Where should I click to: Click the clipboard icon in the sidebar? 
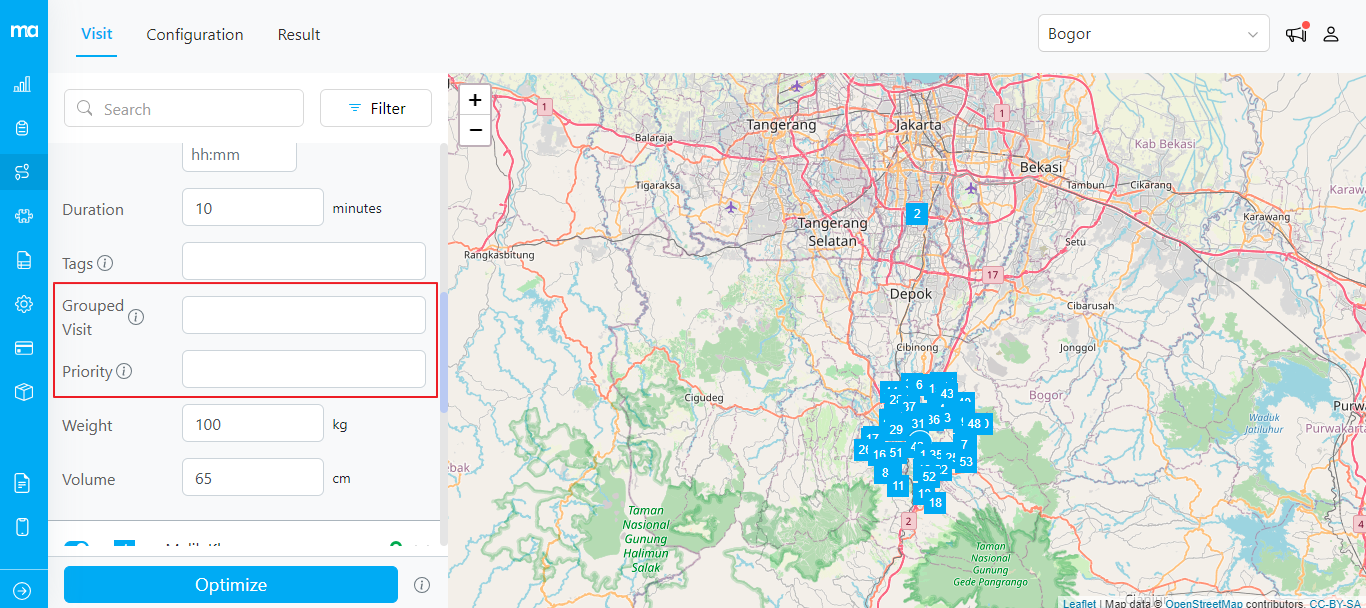click(22, 128)
